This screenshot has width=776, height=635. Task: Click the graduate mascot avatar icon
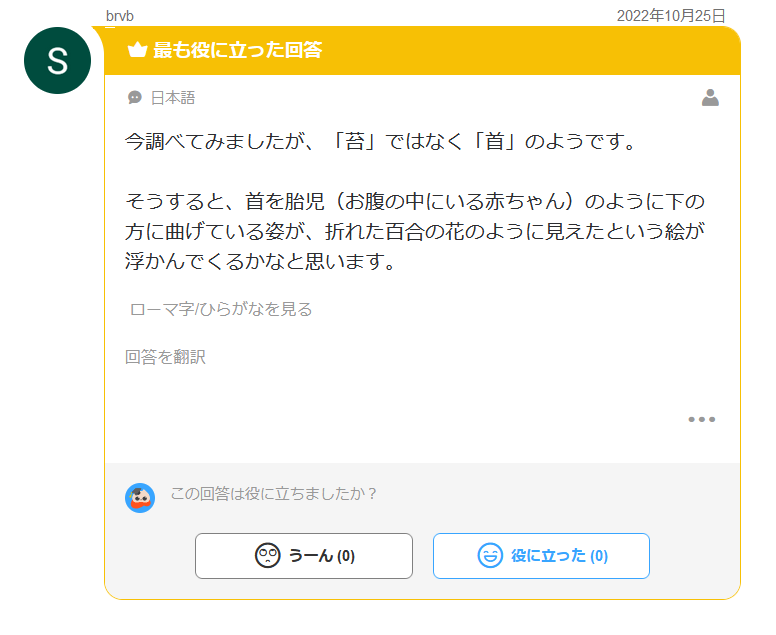(x=140, y=498)
